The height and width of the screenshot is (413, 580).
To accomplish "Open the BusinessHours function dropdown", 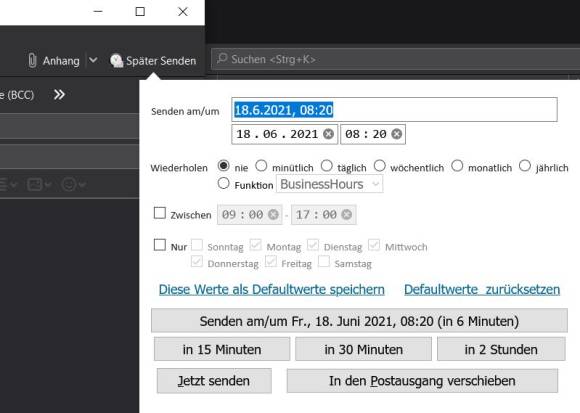I will 330,184.
